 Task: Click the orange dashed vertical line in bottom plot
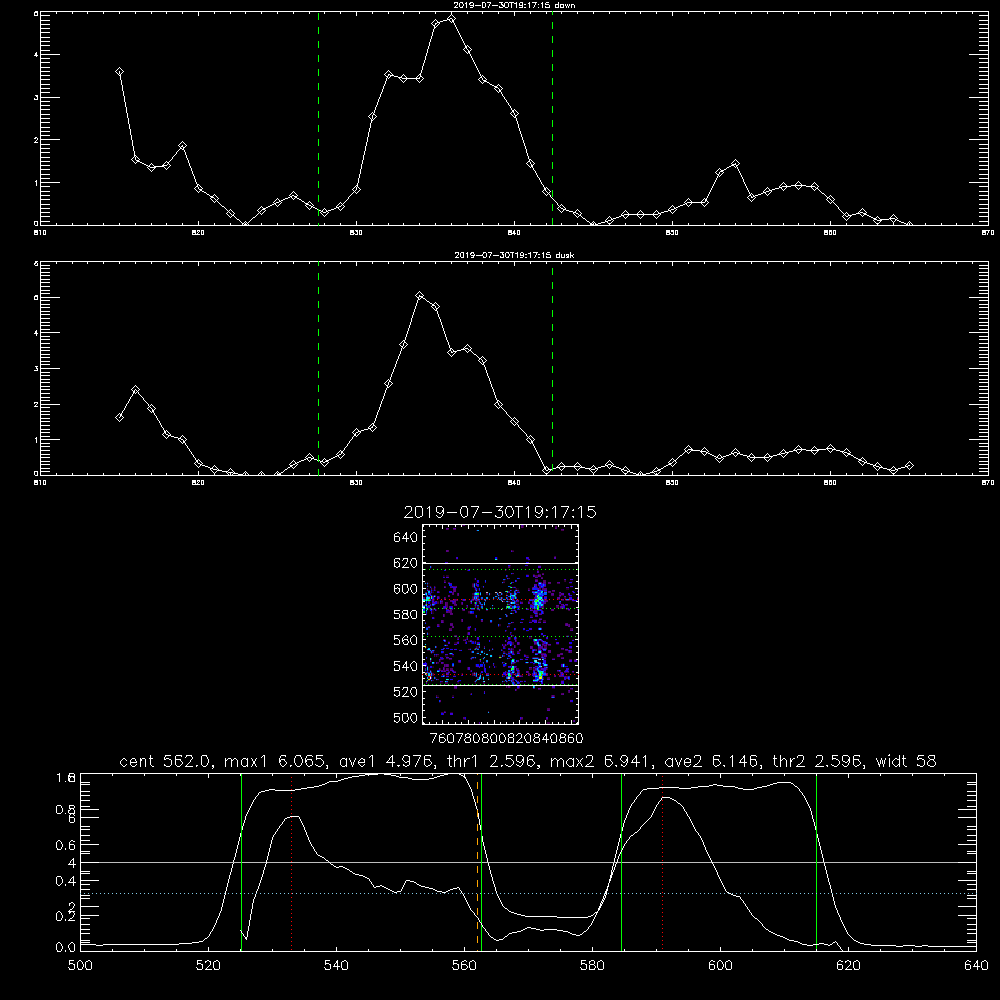[x=477, y=861]
